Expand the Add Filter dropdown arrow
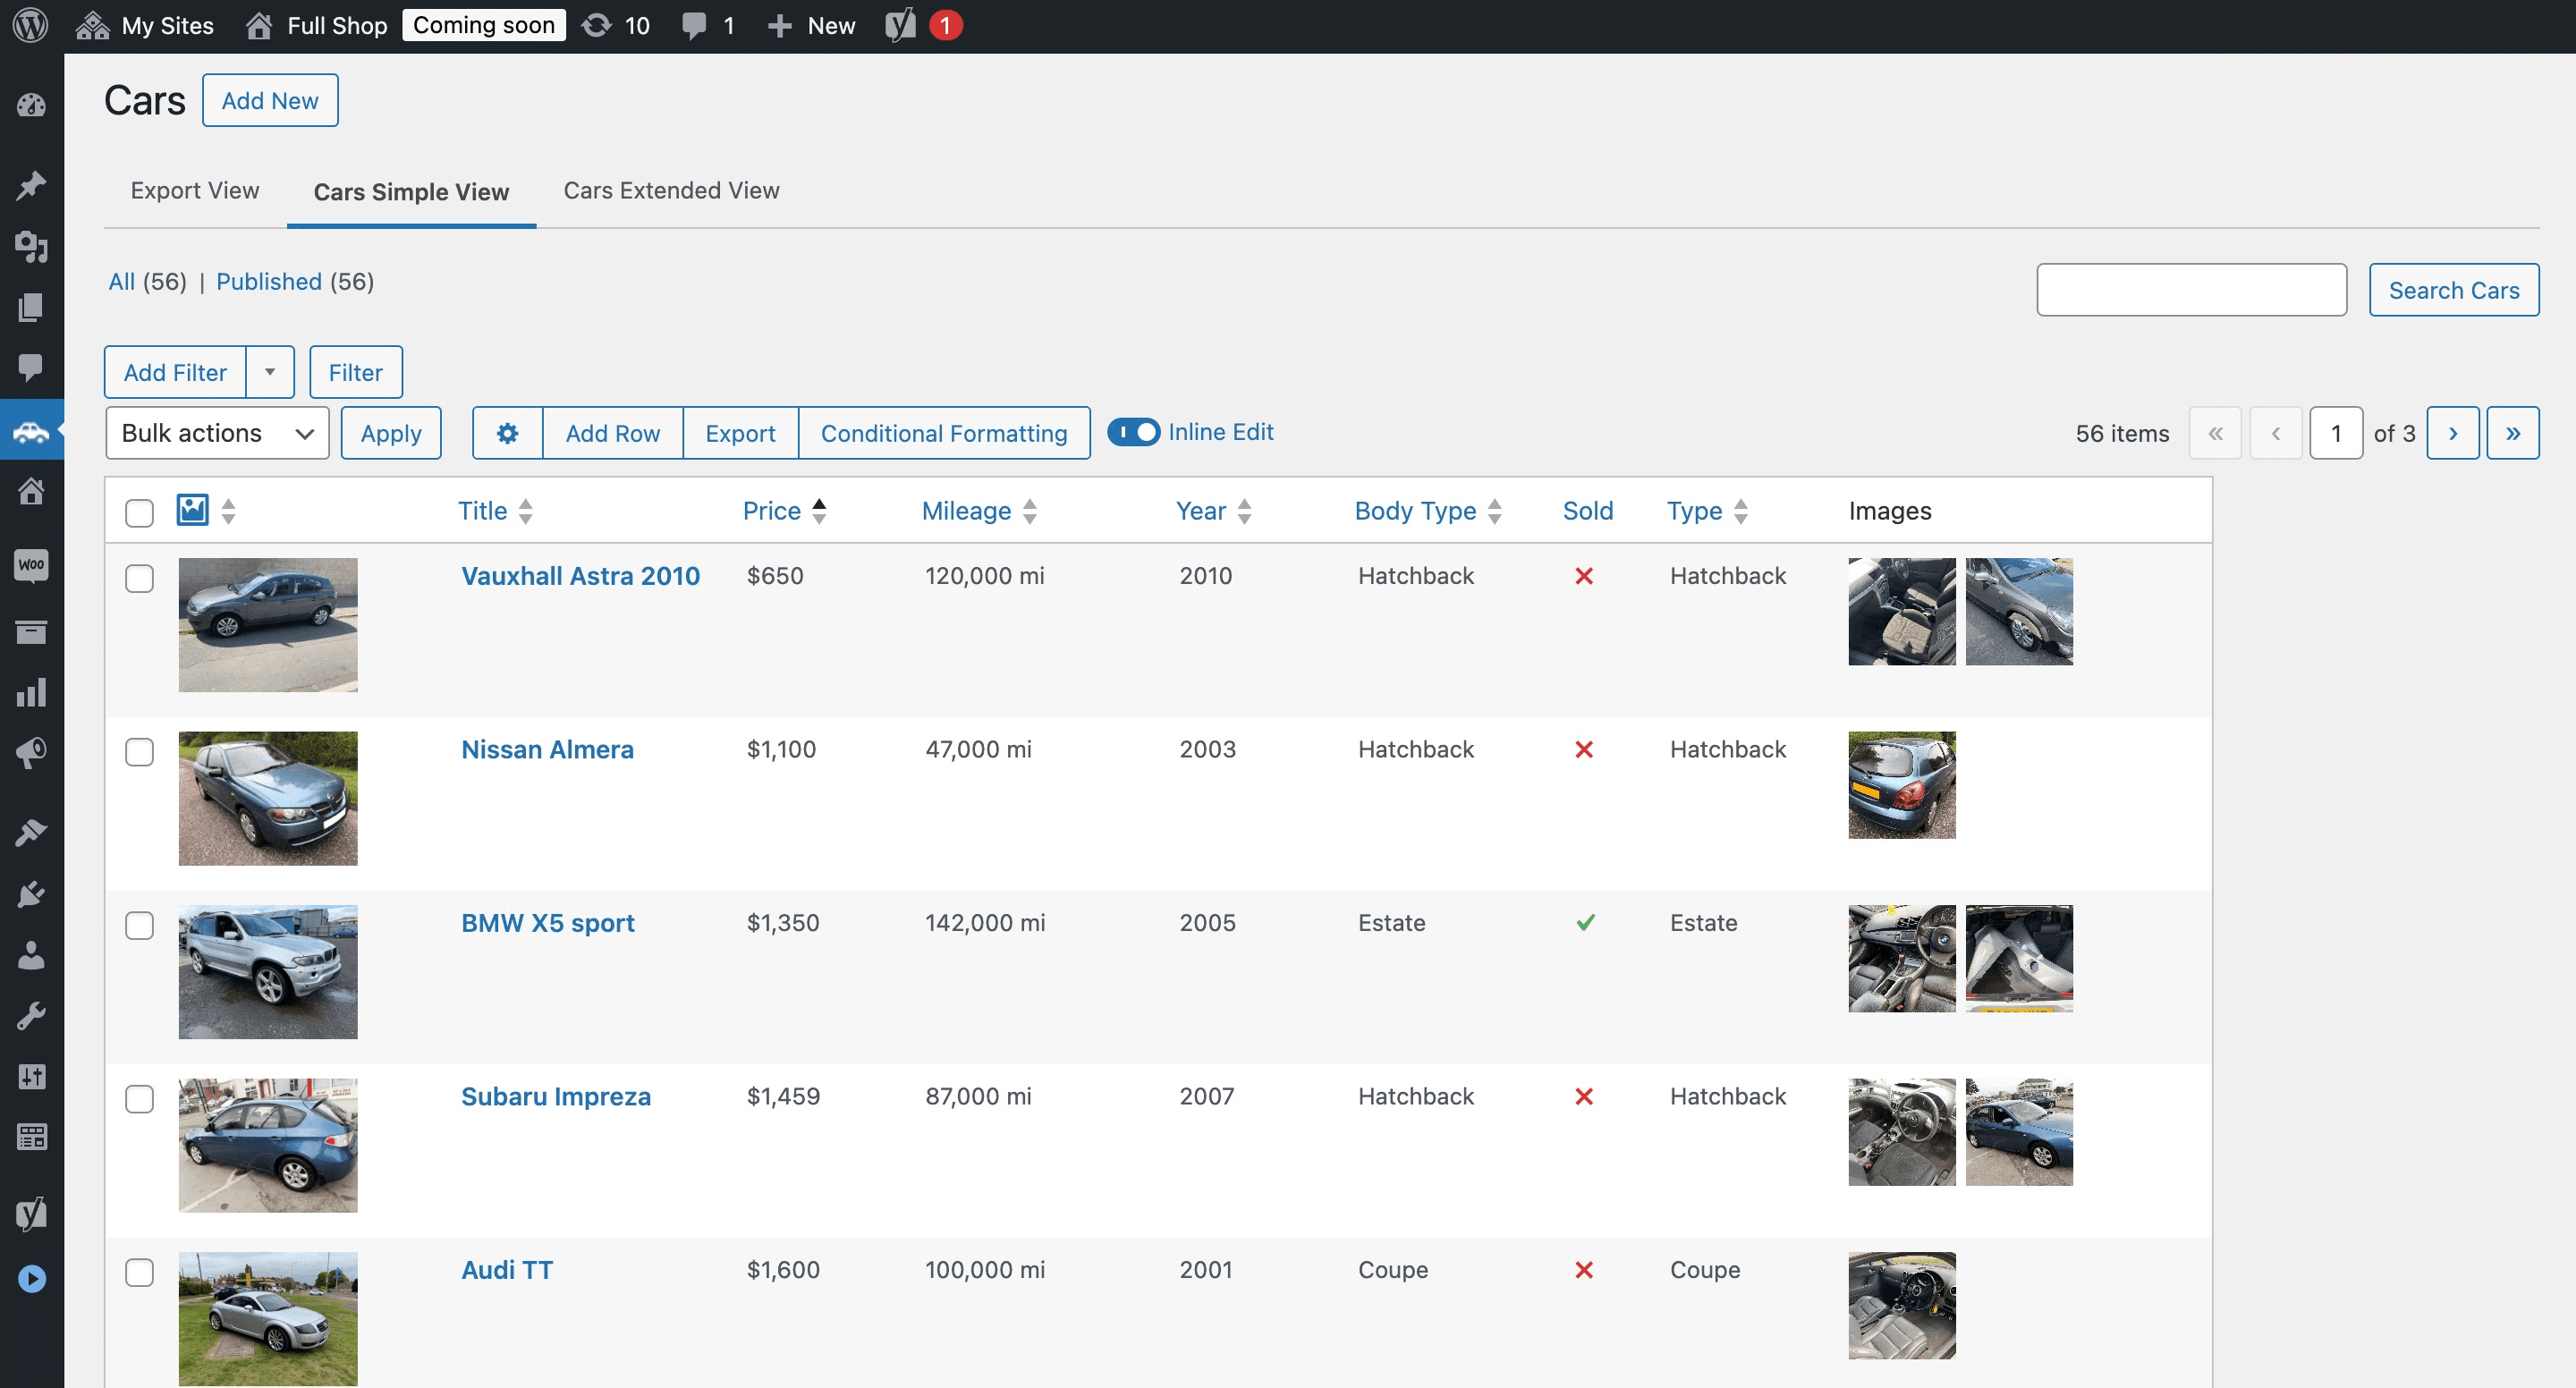2576x1388 pixels. tap(270, 372)
